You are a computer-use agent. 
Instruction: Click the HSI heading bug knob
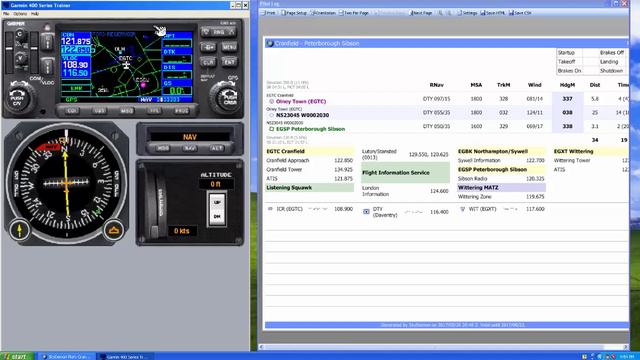tap(114, 231)
